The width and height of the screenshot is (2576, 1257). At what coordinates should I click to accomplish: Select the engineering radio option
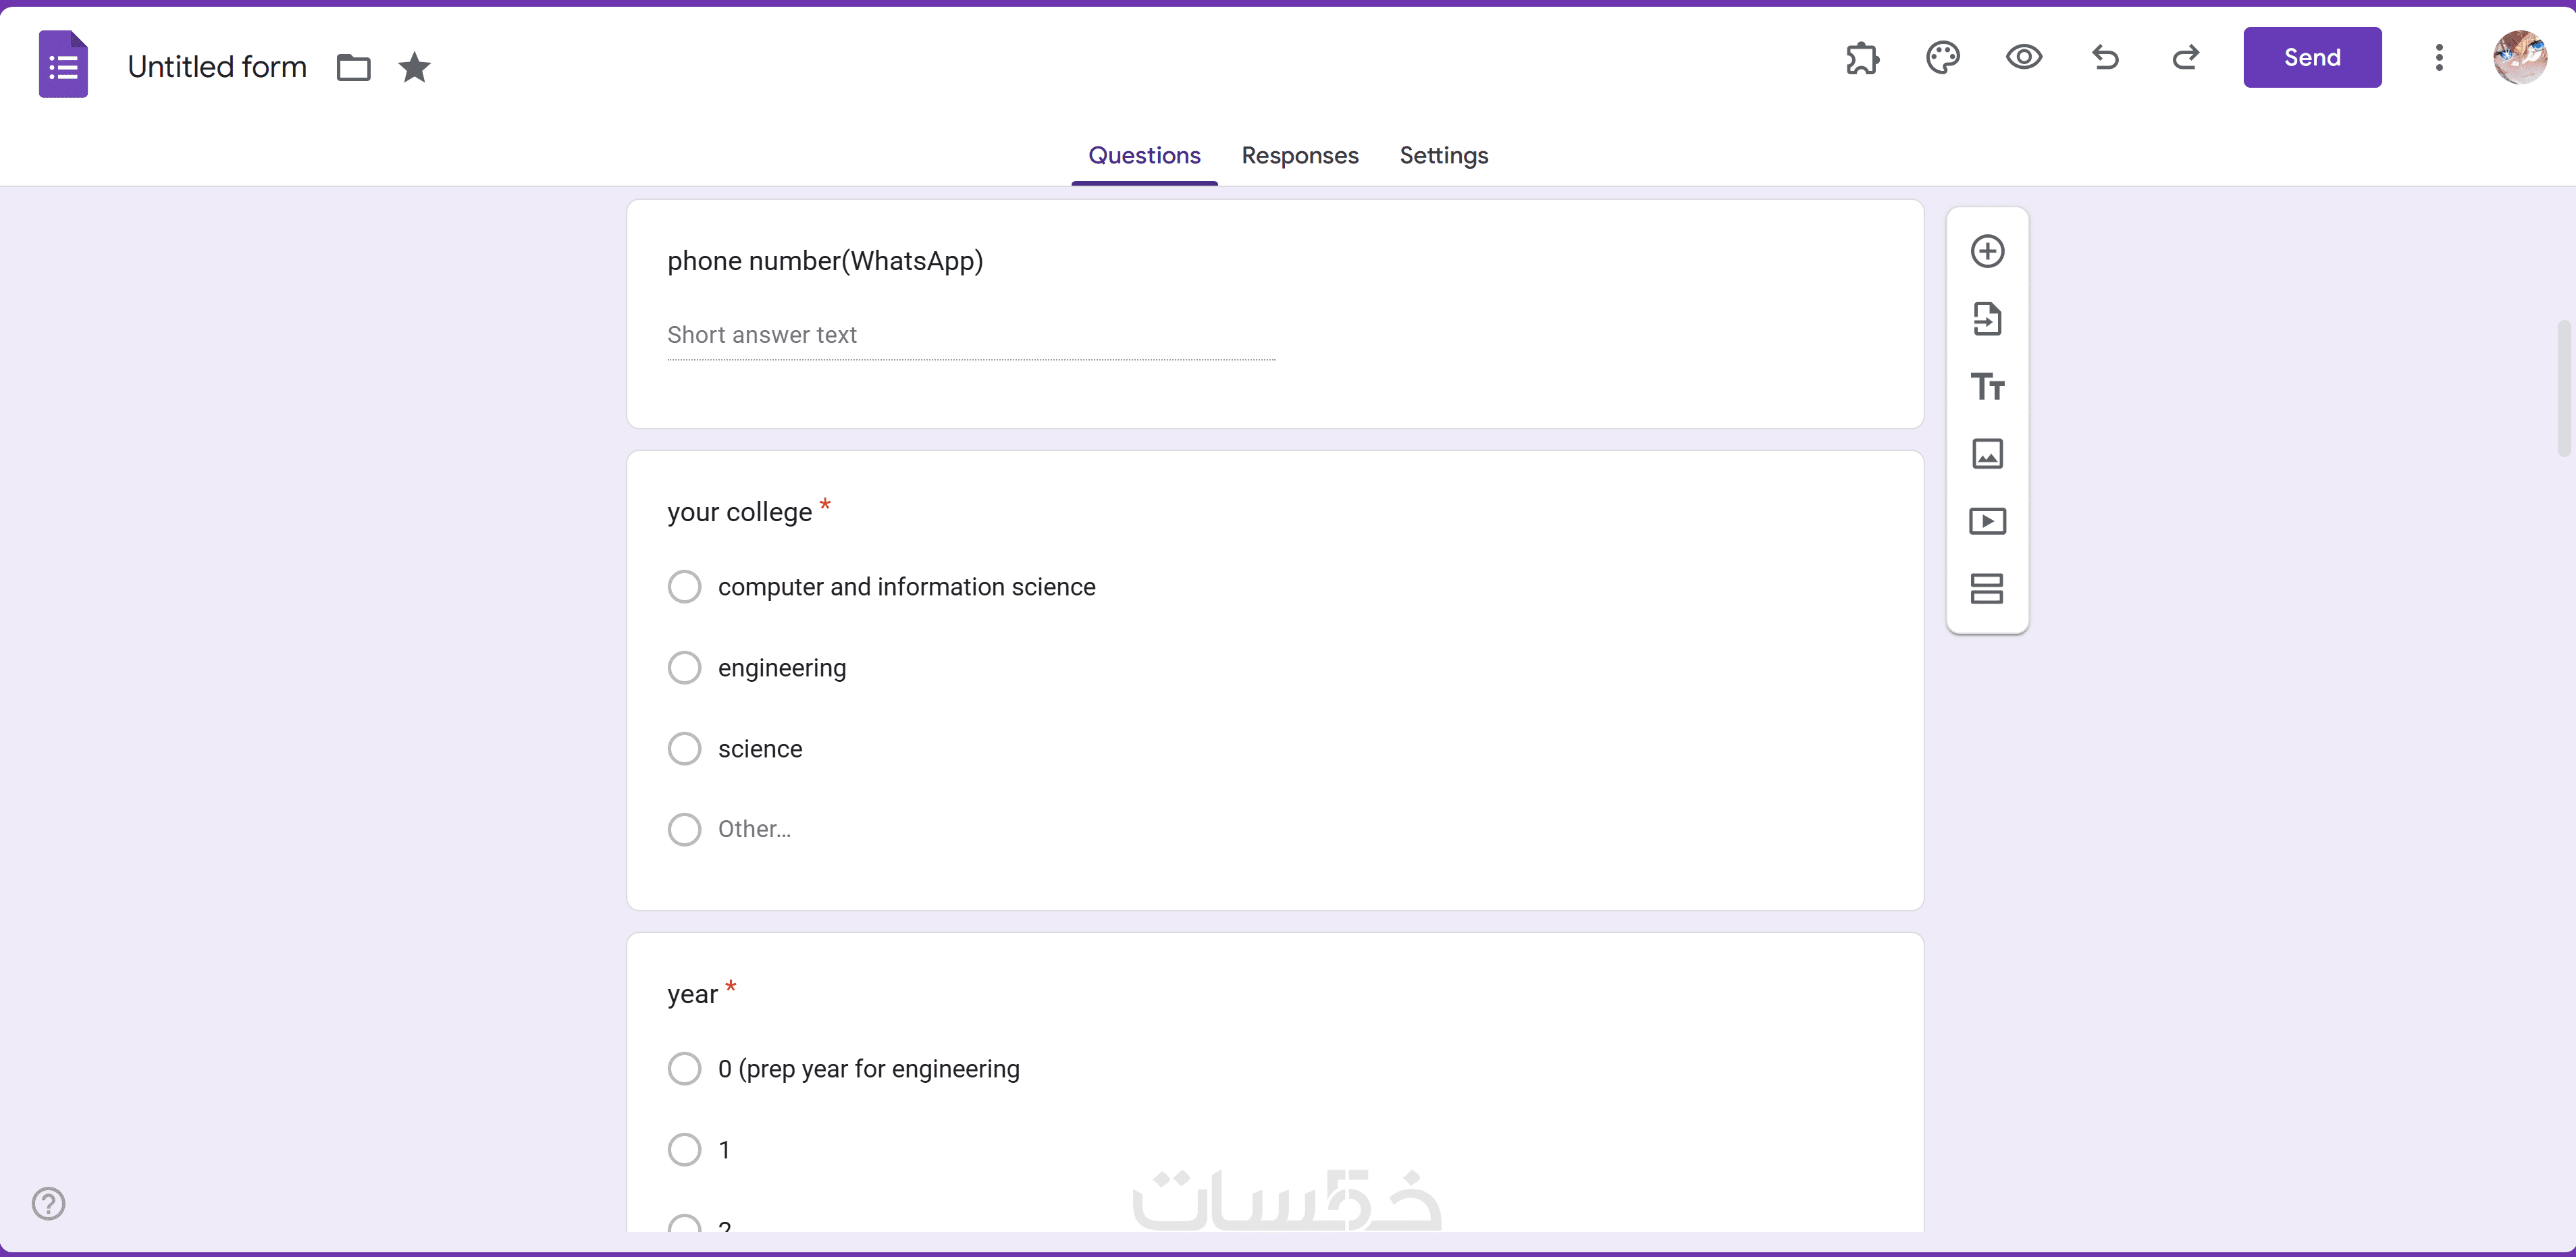pyautogui.click(x=685, y=668)
